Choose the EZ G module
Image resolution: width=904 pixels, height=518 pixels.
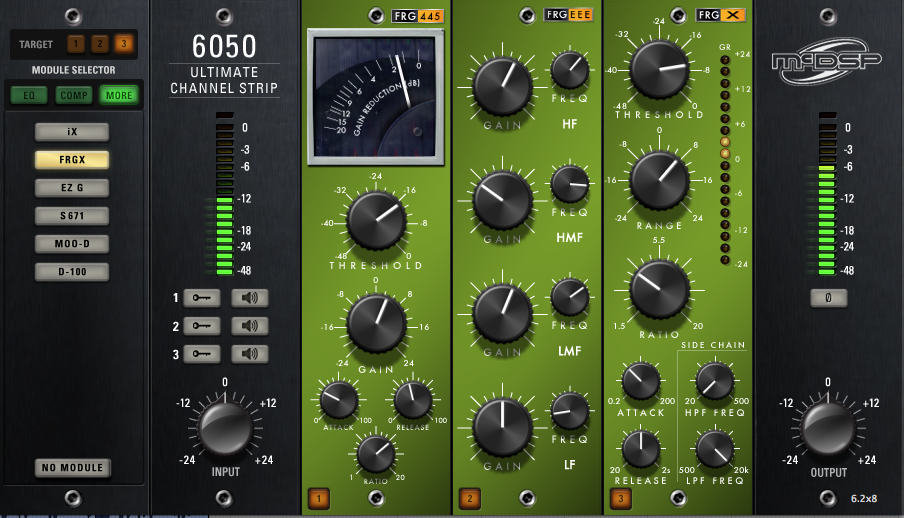point(72,187)
